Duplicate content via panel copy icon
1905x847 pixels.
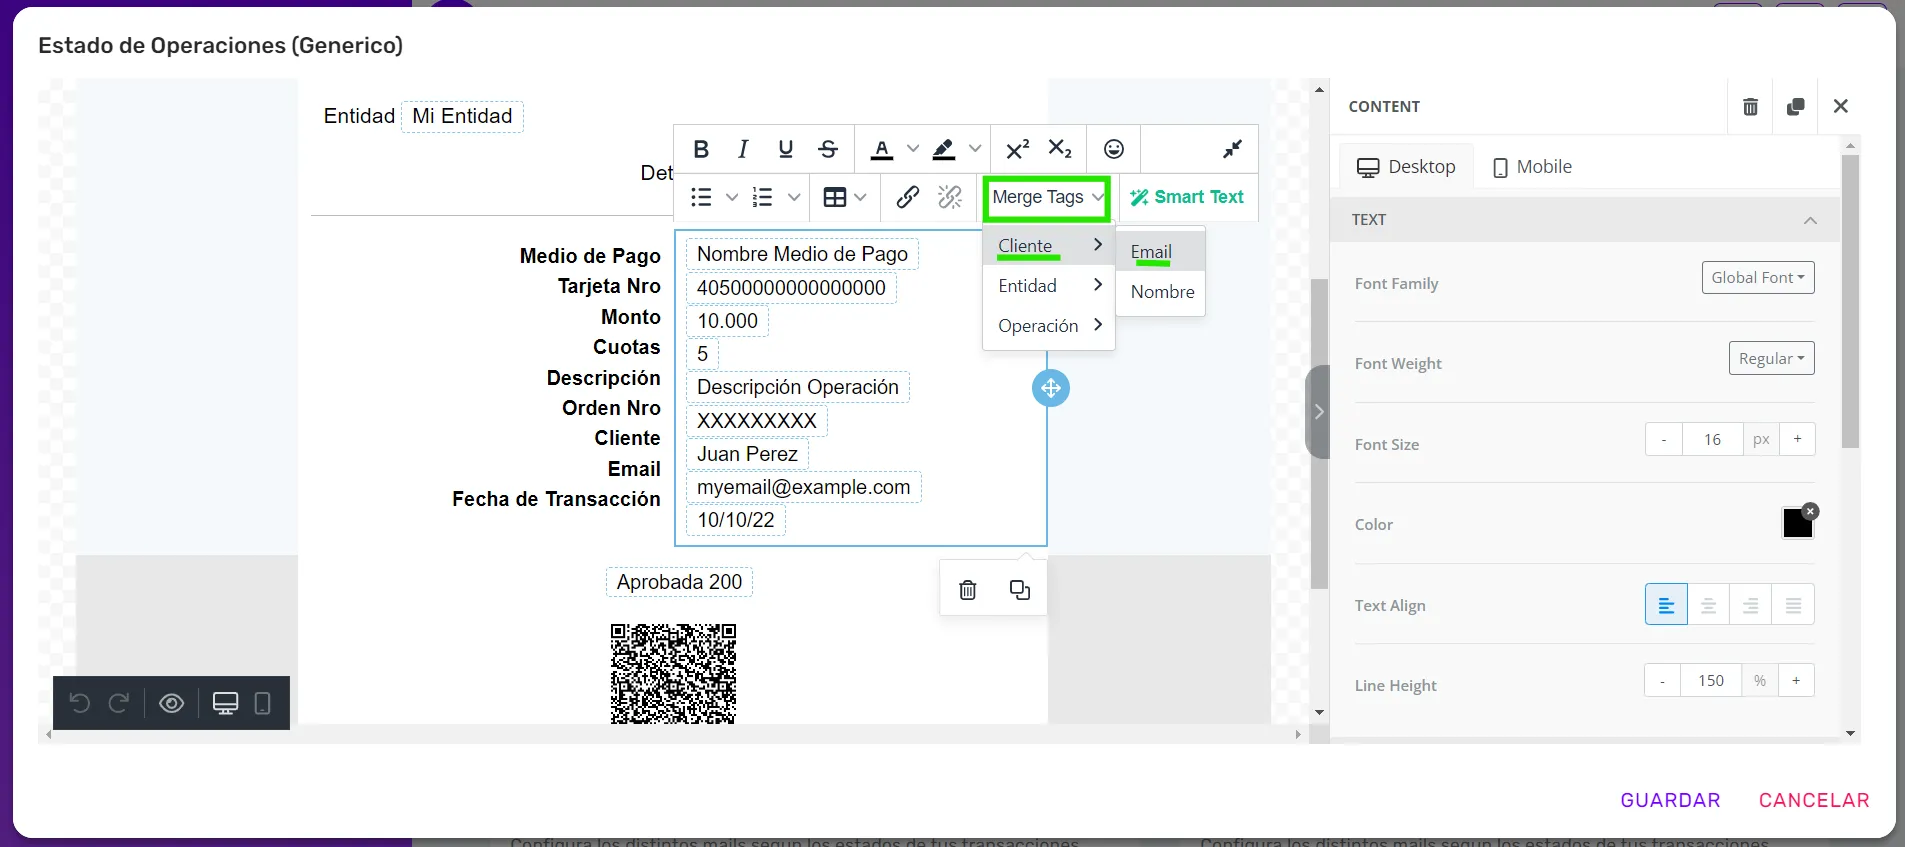point(1795,106)
